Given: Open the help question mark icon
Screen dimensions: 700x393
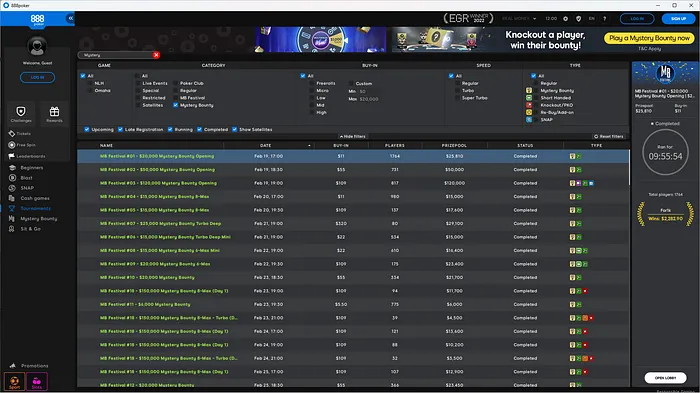Looking at the screenshot, I should tap(604, 19).
